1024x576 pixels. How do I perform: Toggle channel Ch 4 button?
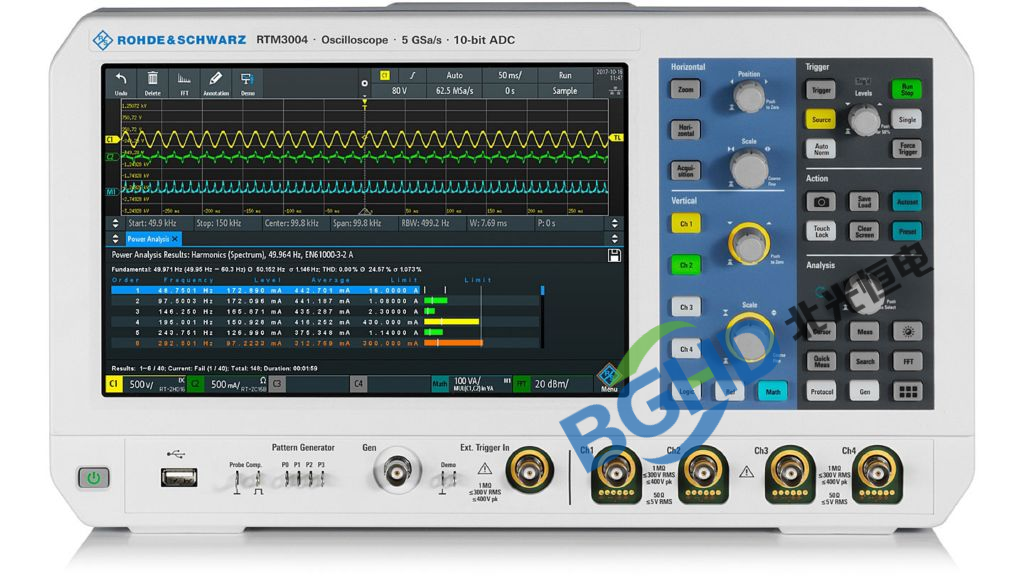pos(686,349)
